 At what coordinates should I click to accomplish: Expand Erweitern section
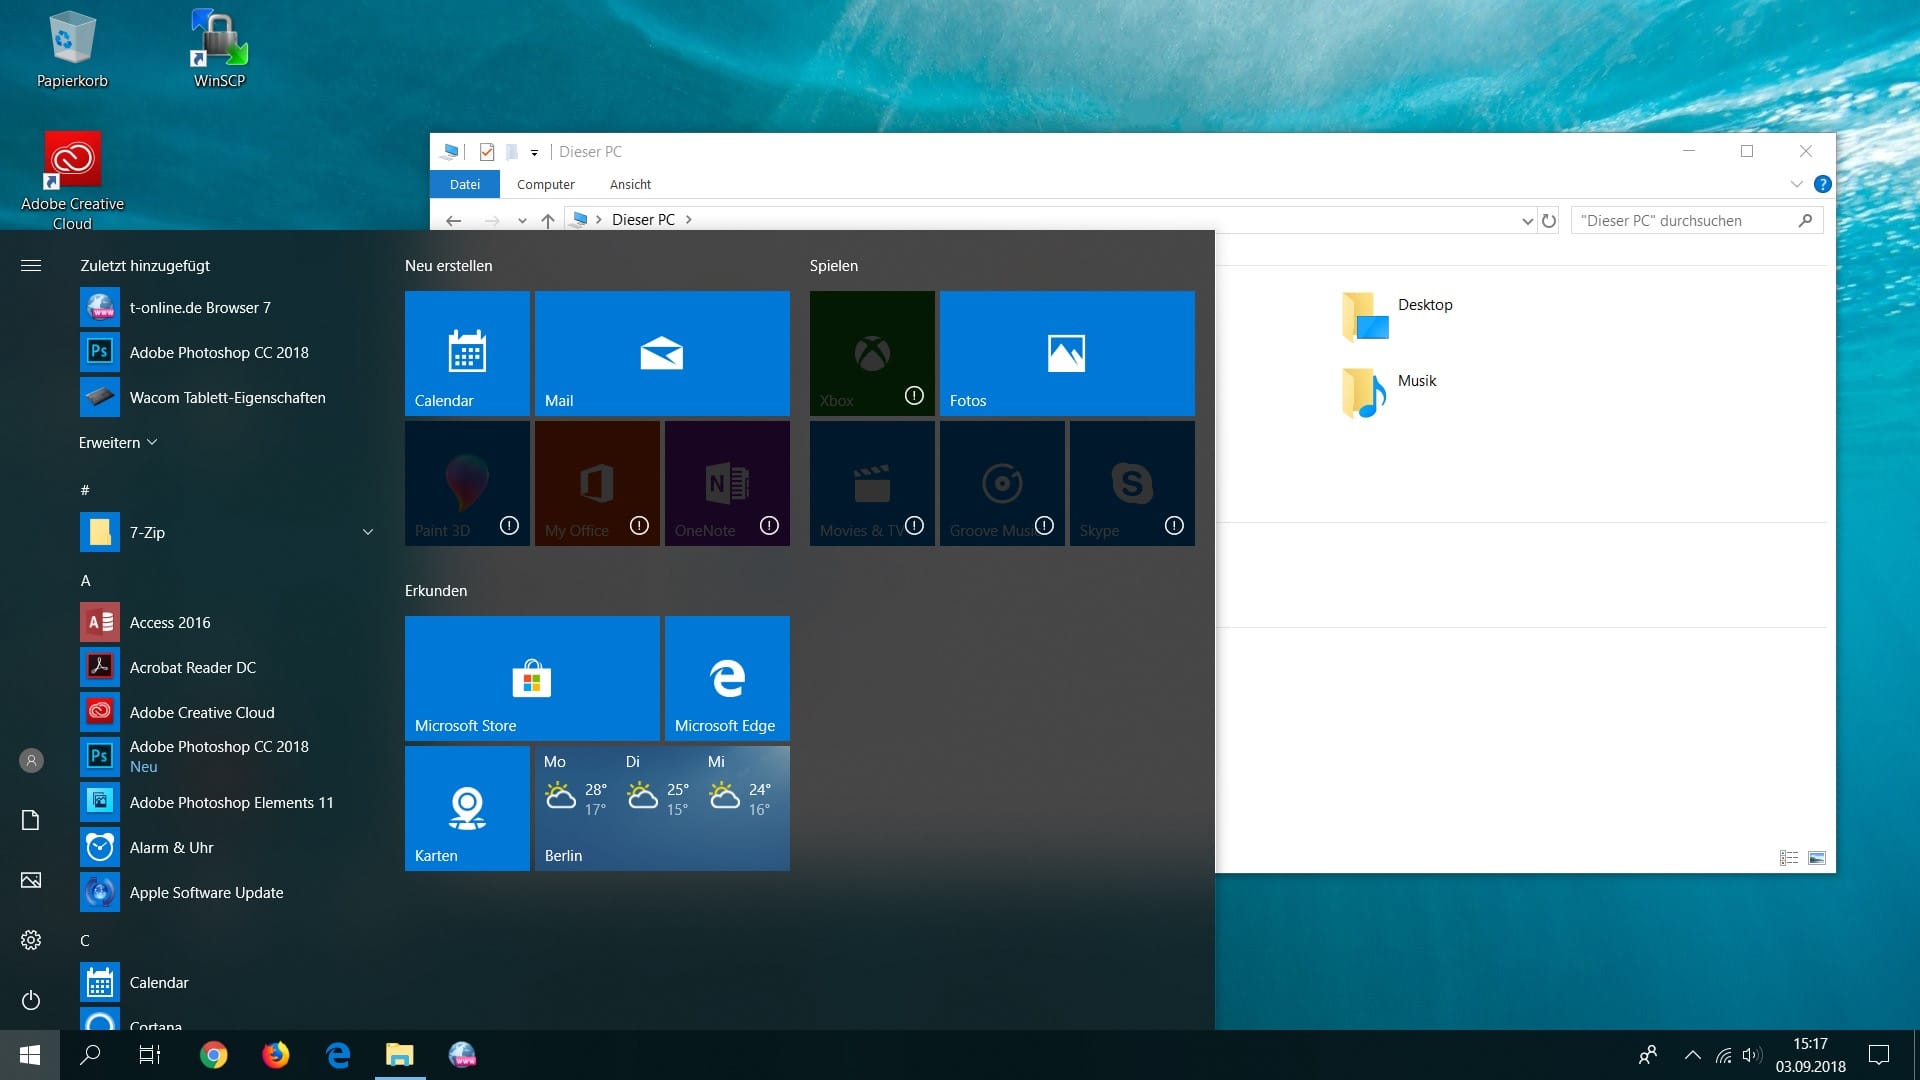click(x=117, y=440)
